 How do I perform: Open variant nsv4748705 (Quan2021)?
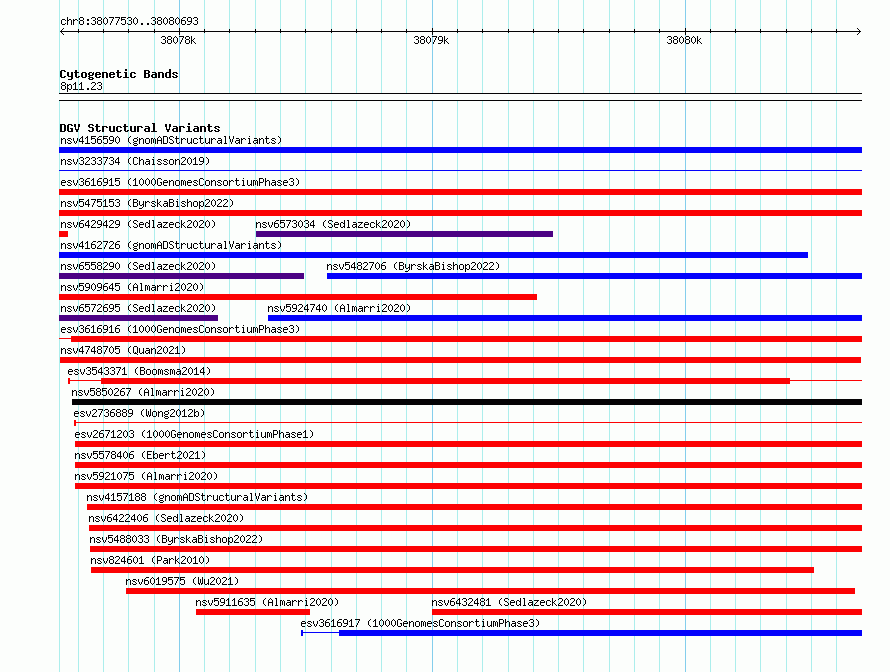[x=123, y=350]
